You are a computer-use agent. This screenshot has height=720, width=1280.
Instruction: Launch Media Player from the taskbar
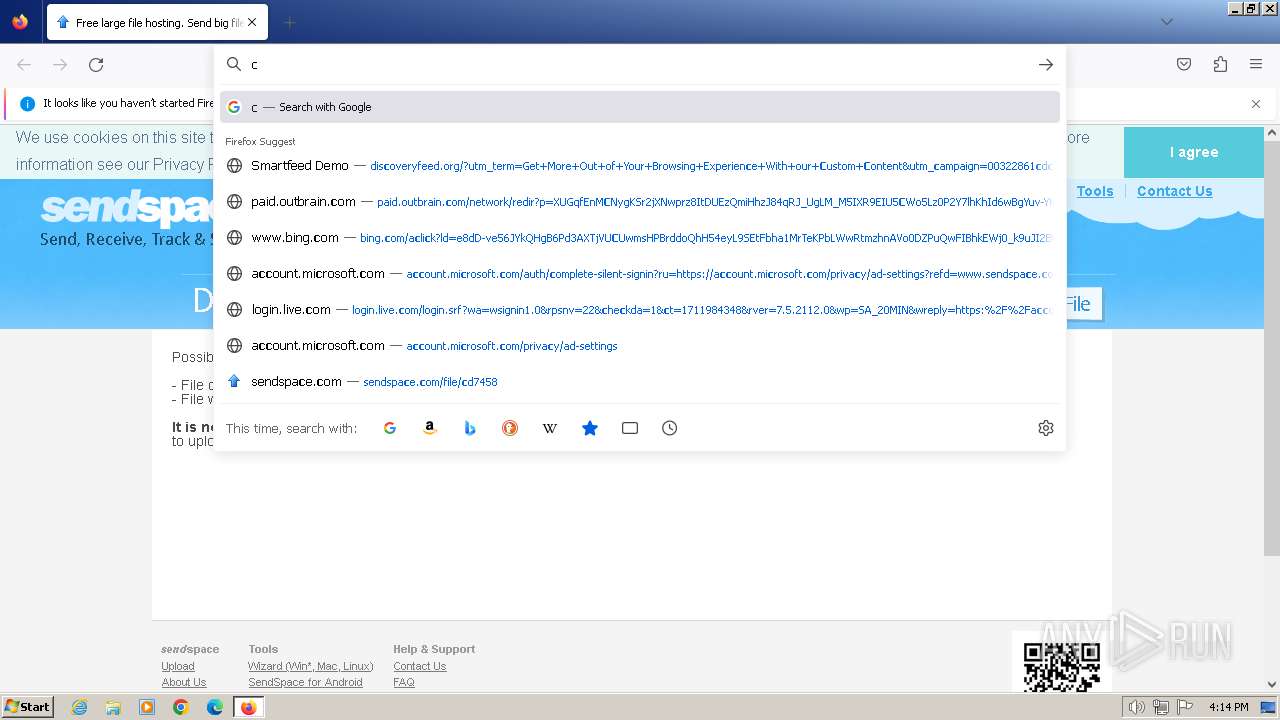[147, 707]
